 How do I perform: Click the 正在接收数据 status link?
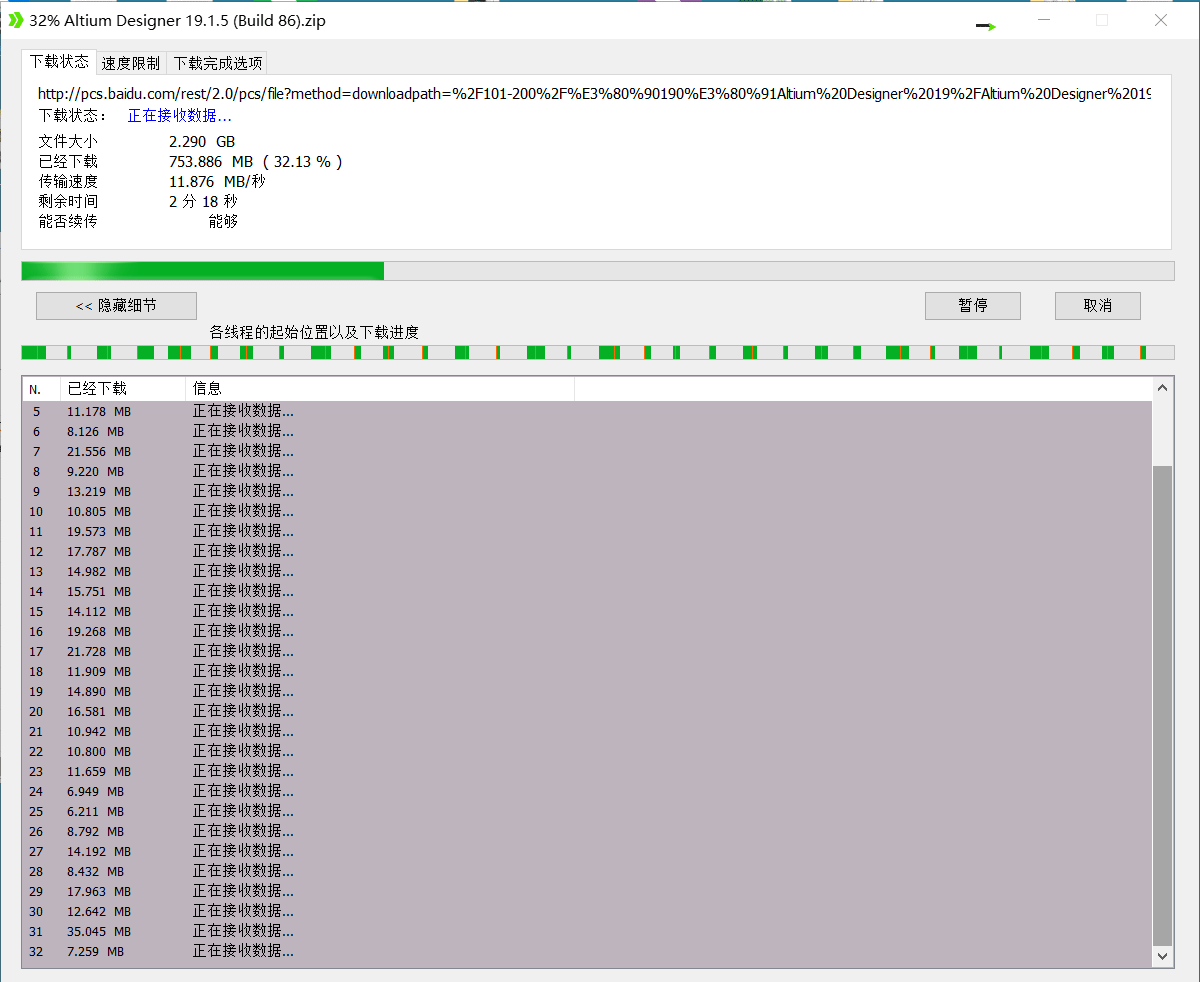(x=179, y=114)
